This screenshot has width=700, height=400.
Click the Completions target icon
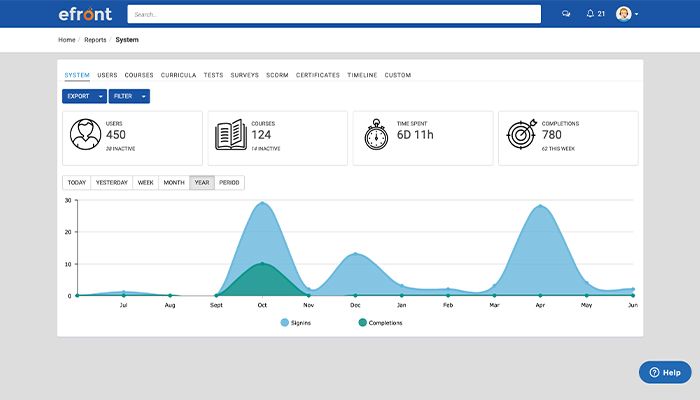(521, 135)
